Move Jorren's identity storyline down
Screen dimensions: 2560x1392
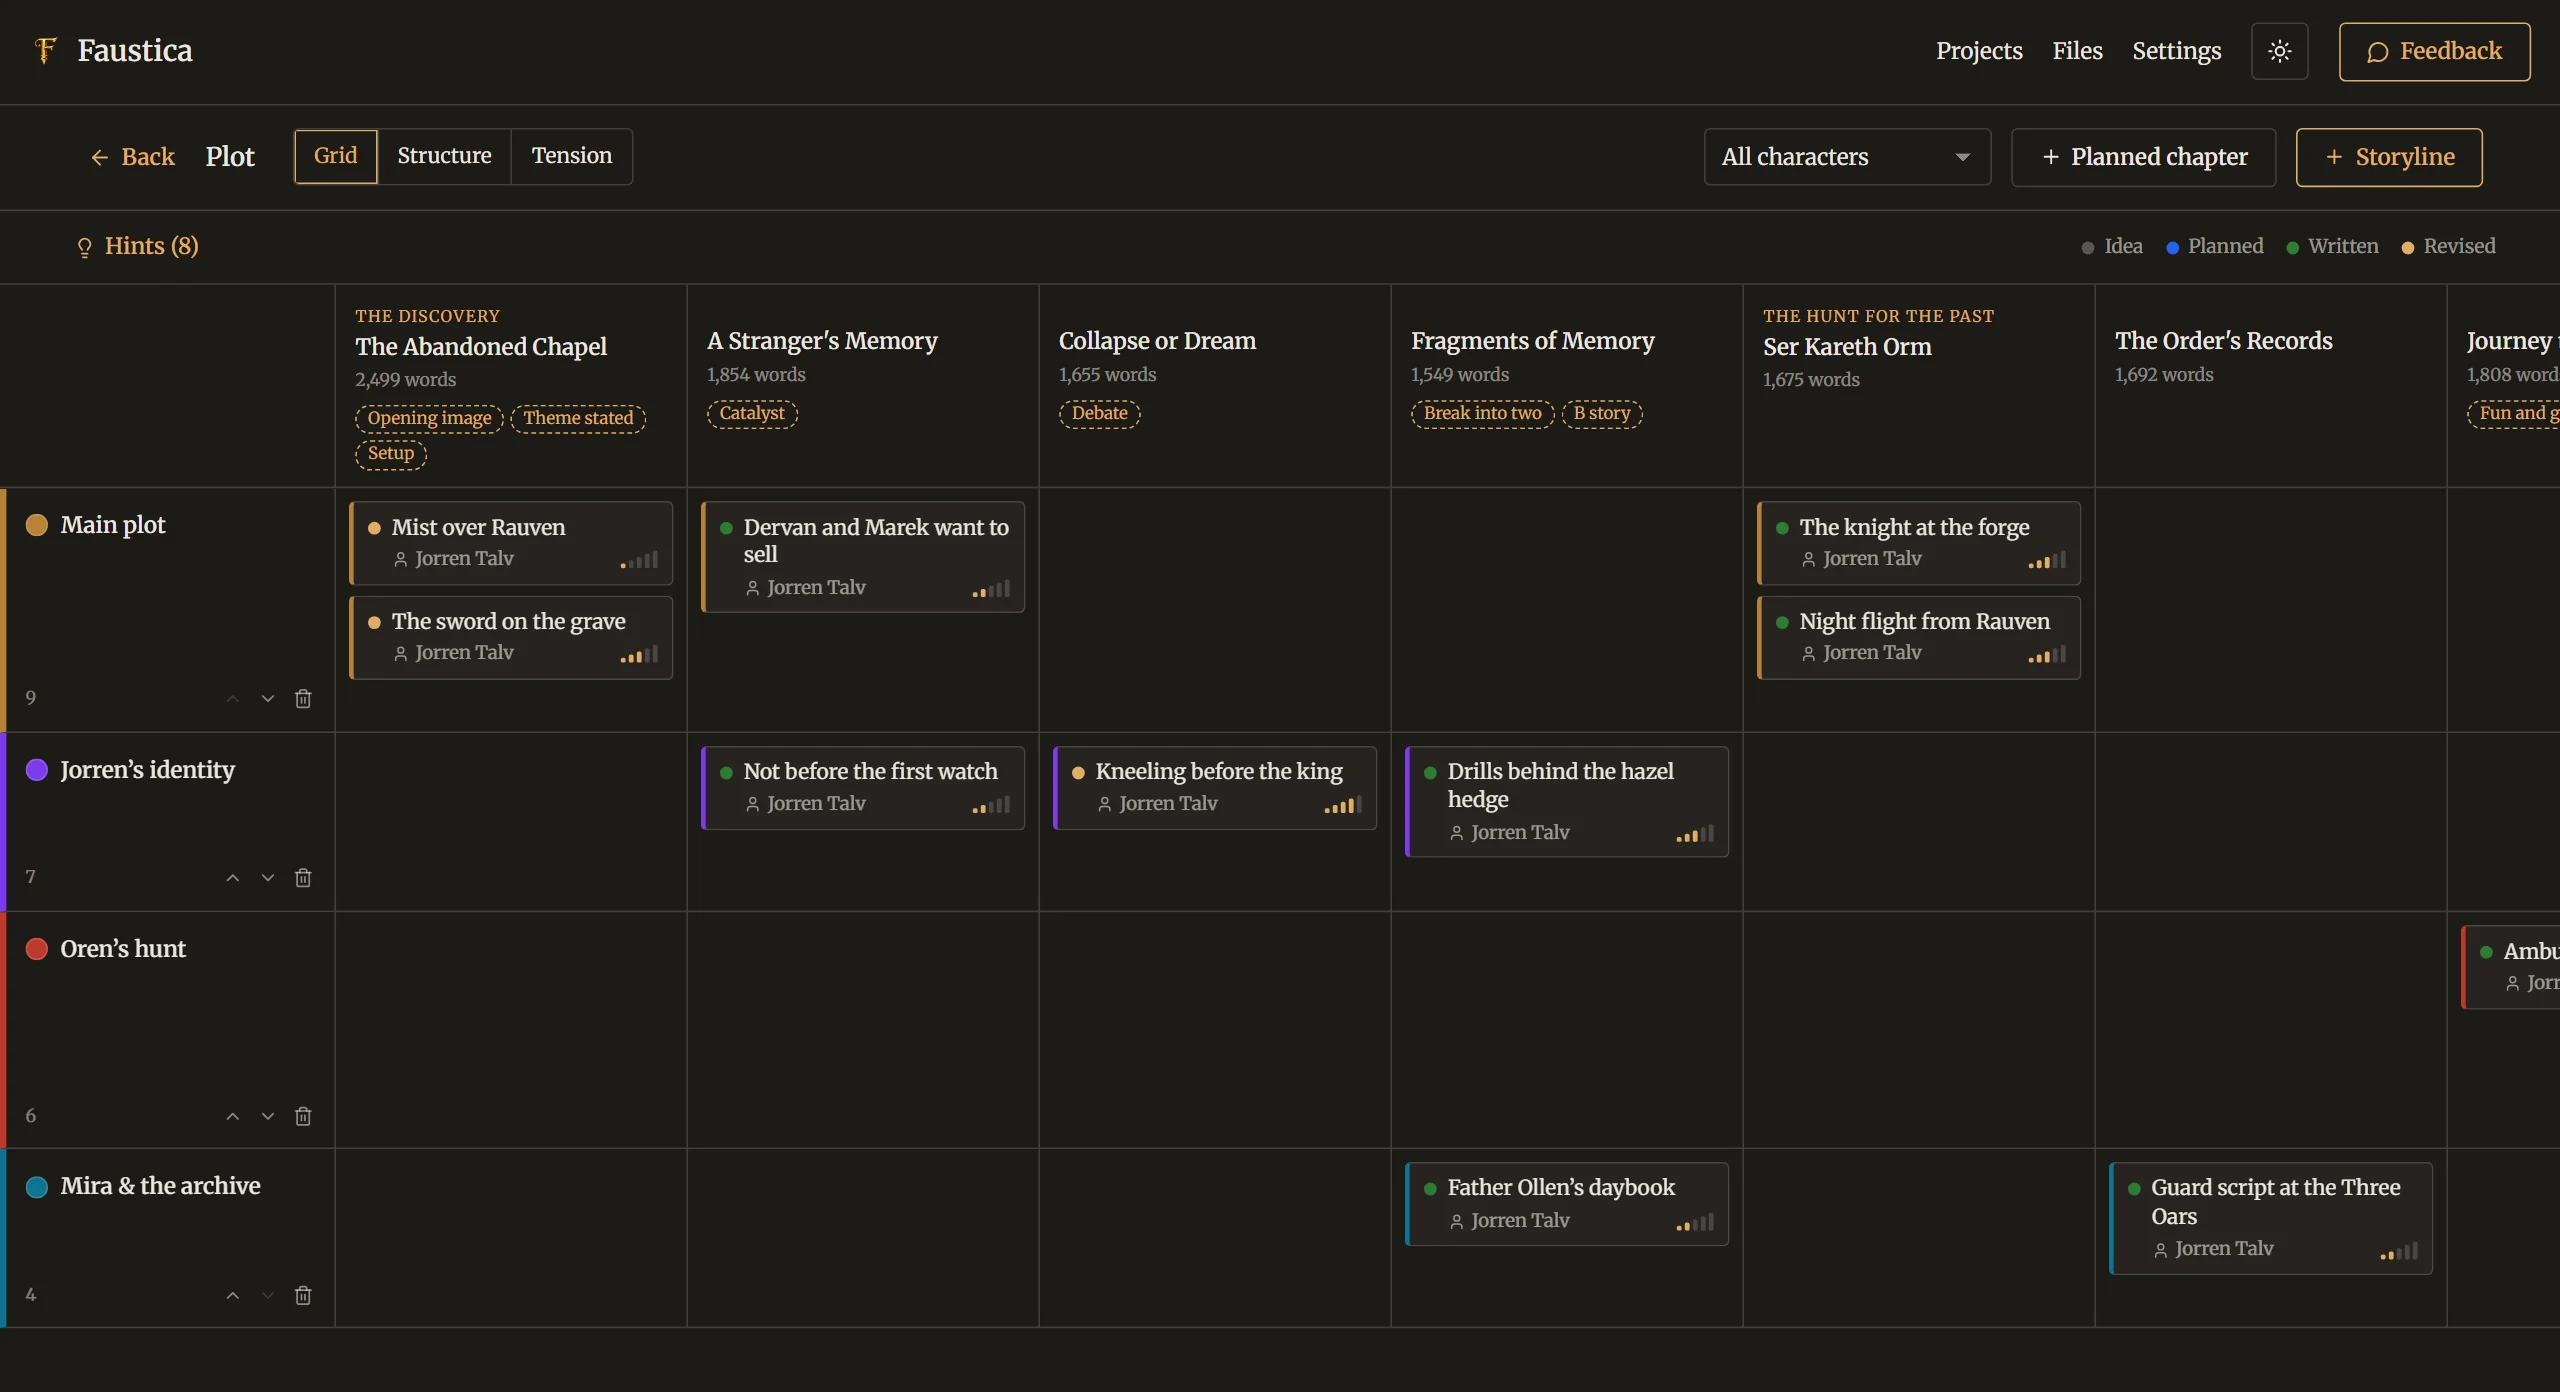pos(267,877)
